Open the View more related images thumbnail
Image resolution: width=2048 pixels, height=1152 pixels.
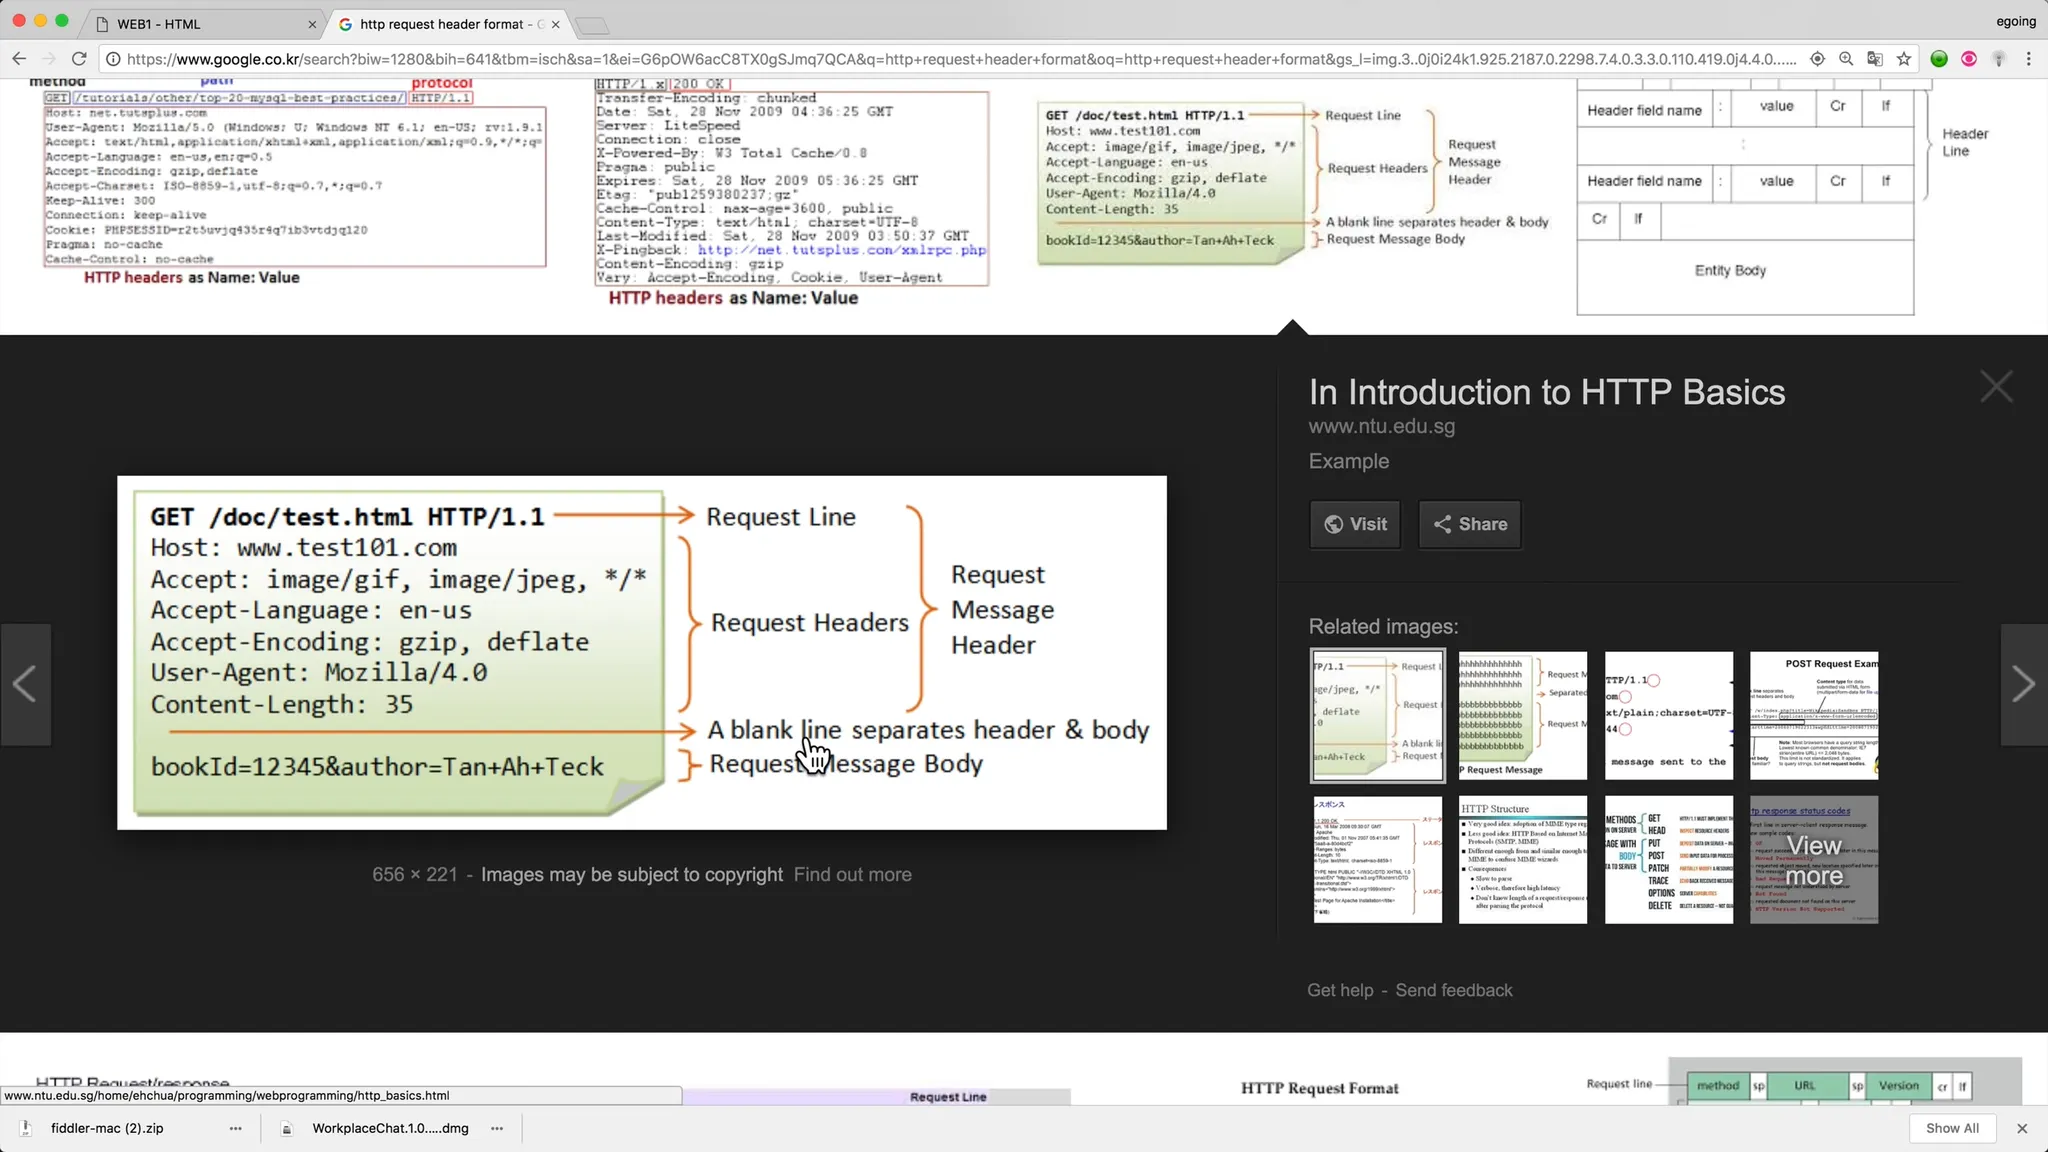[x=1813, y=860]
